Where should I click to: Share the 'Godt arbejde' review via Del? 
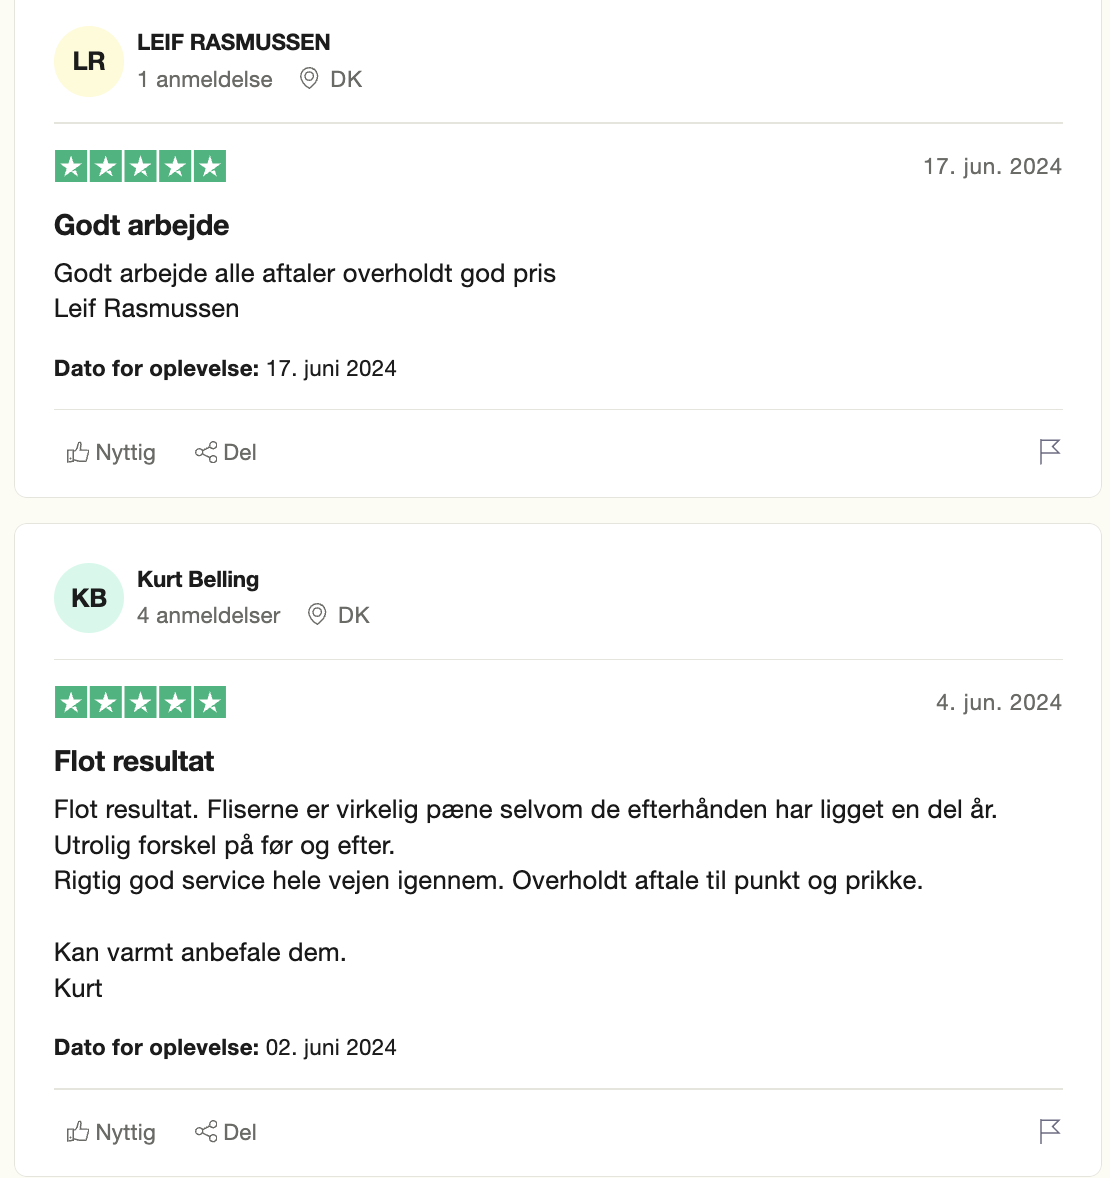(226, 453)
